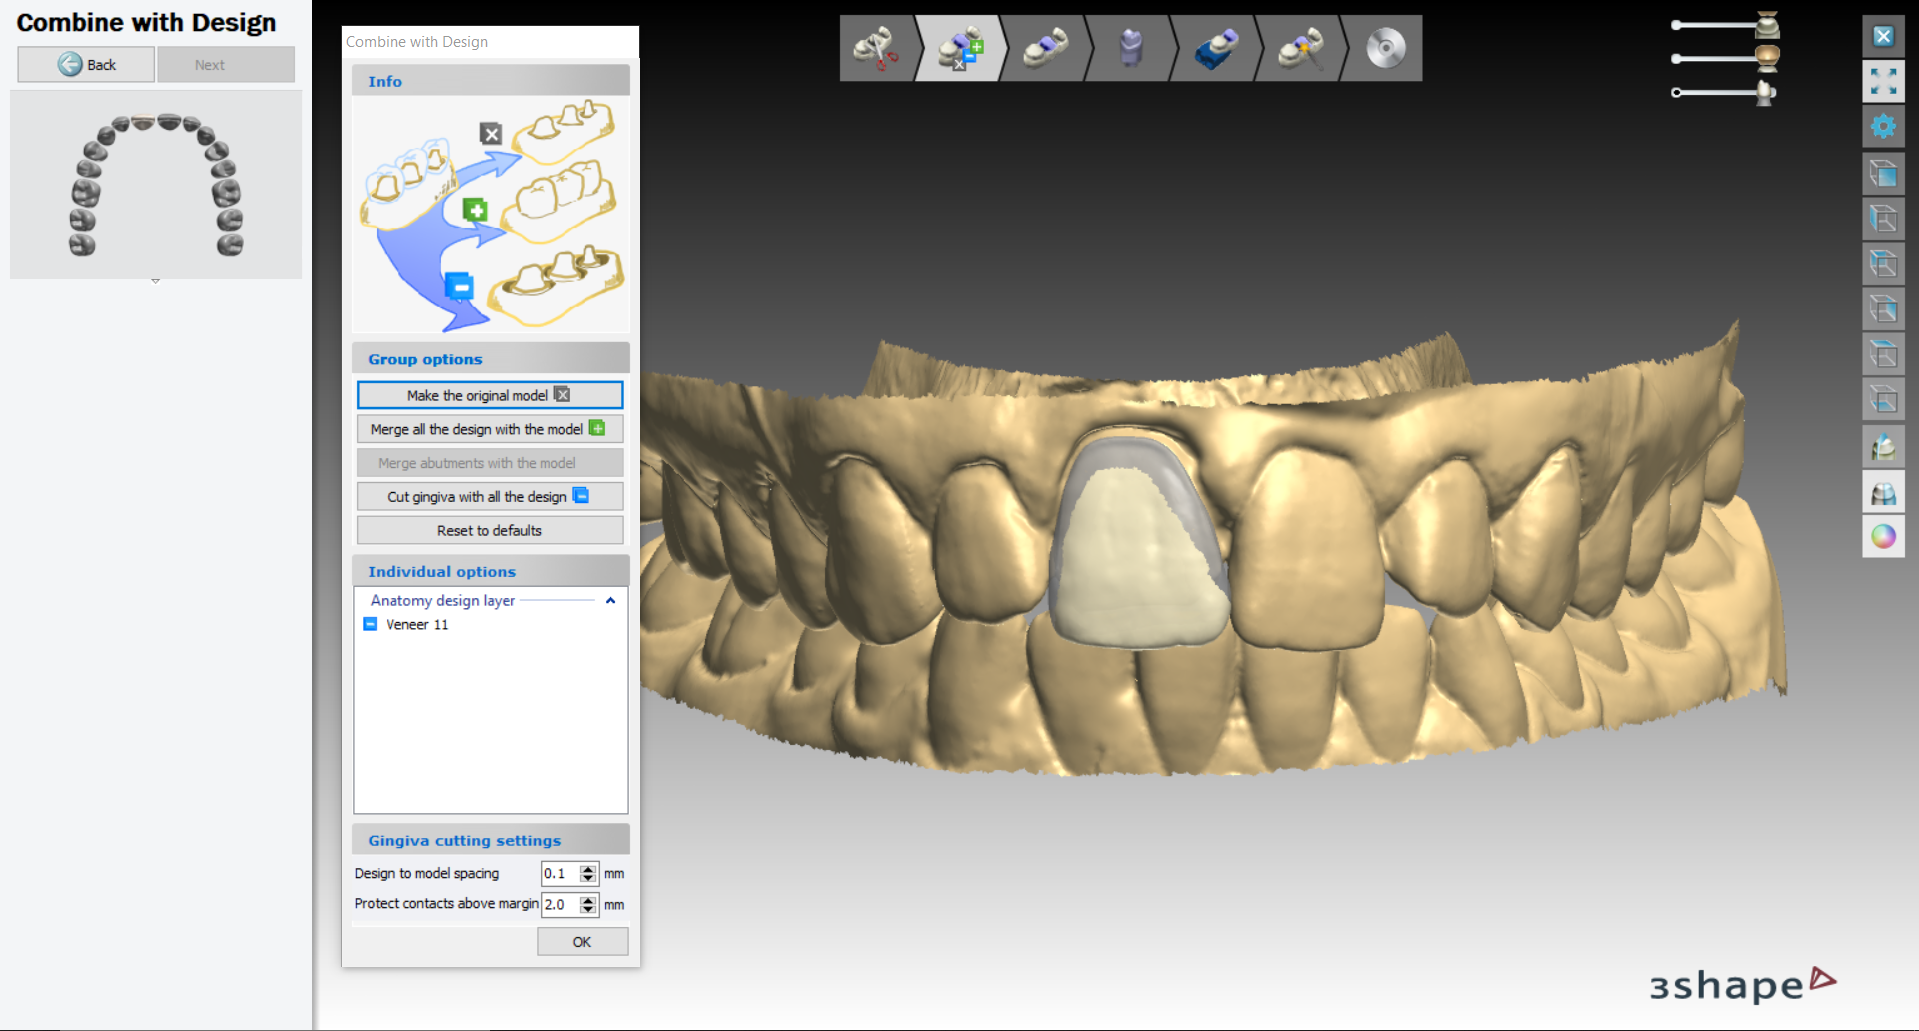Click Cut gingiva with all the design
The width and height of the screenshot is (1919, 1031).
pyautogui.click(x=490, y=497)
